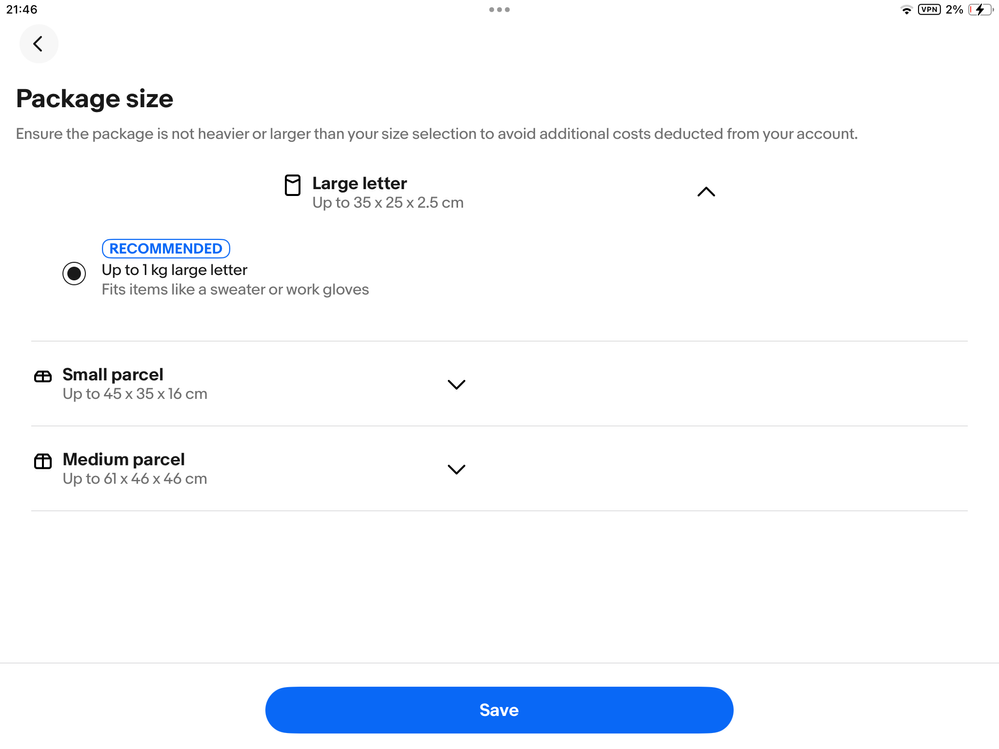Tap the Large letter heading text

point(359,183)
